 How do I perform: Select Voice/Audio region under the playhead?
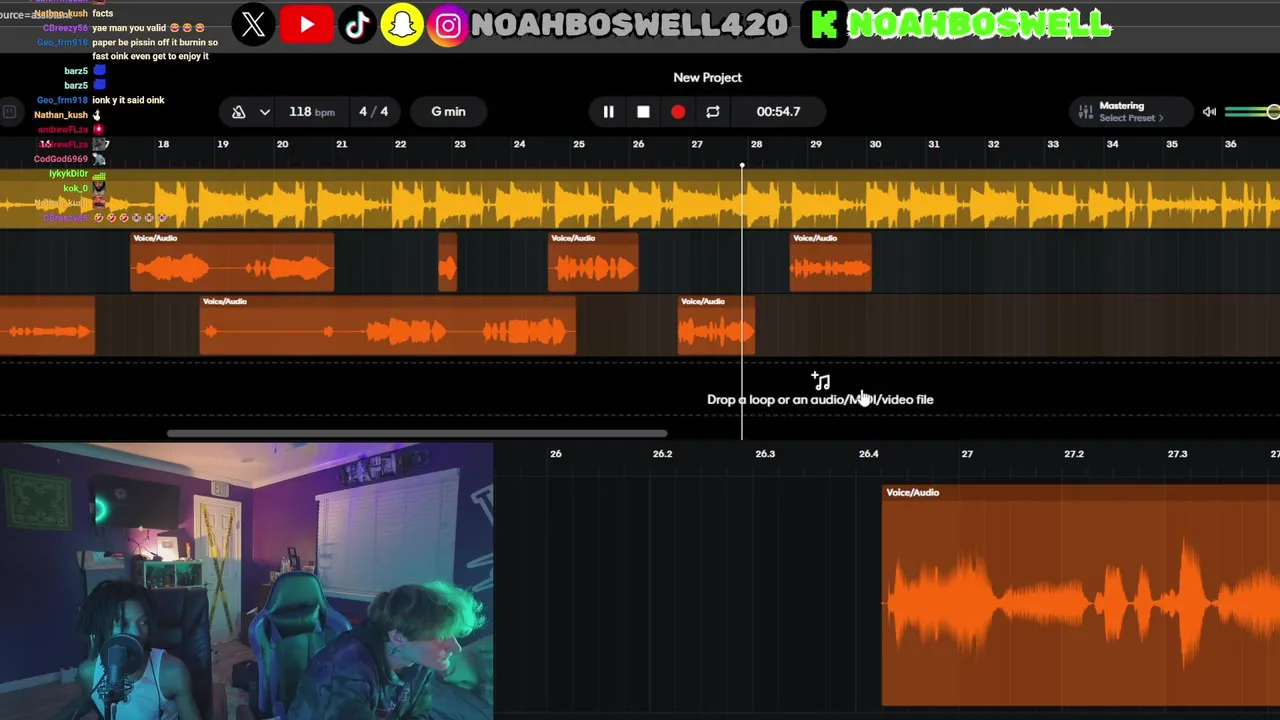[x=716, y=325]
